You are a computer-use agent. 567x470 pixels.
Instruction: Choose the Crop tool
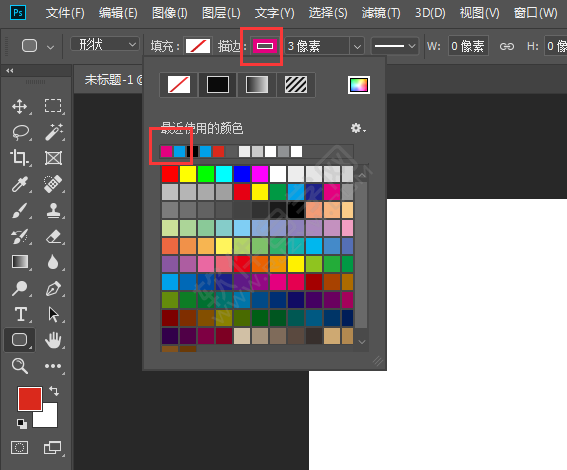point(20,158)
